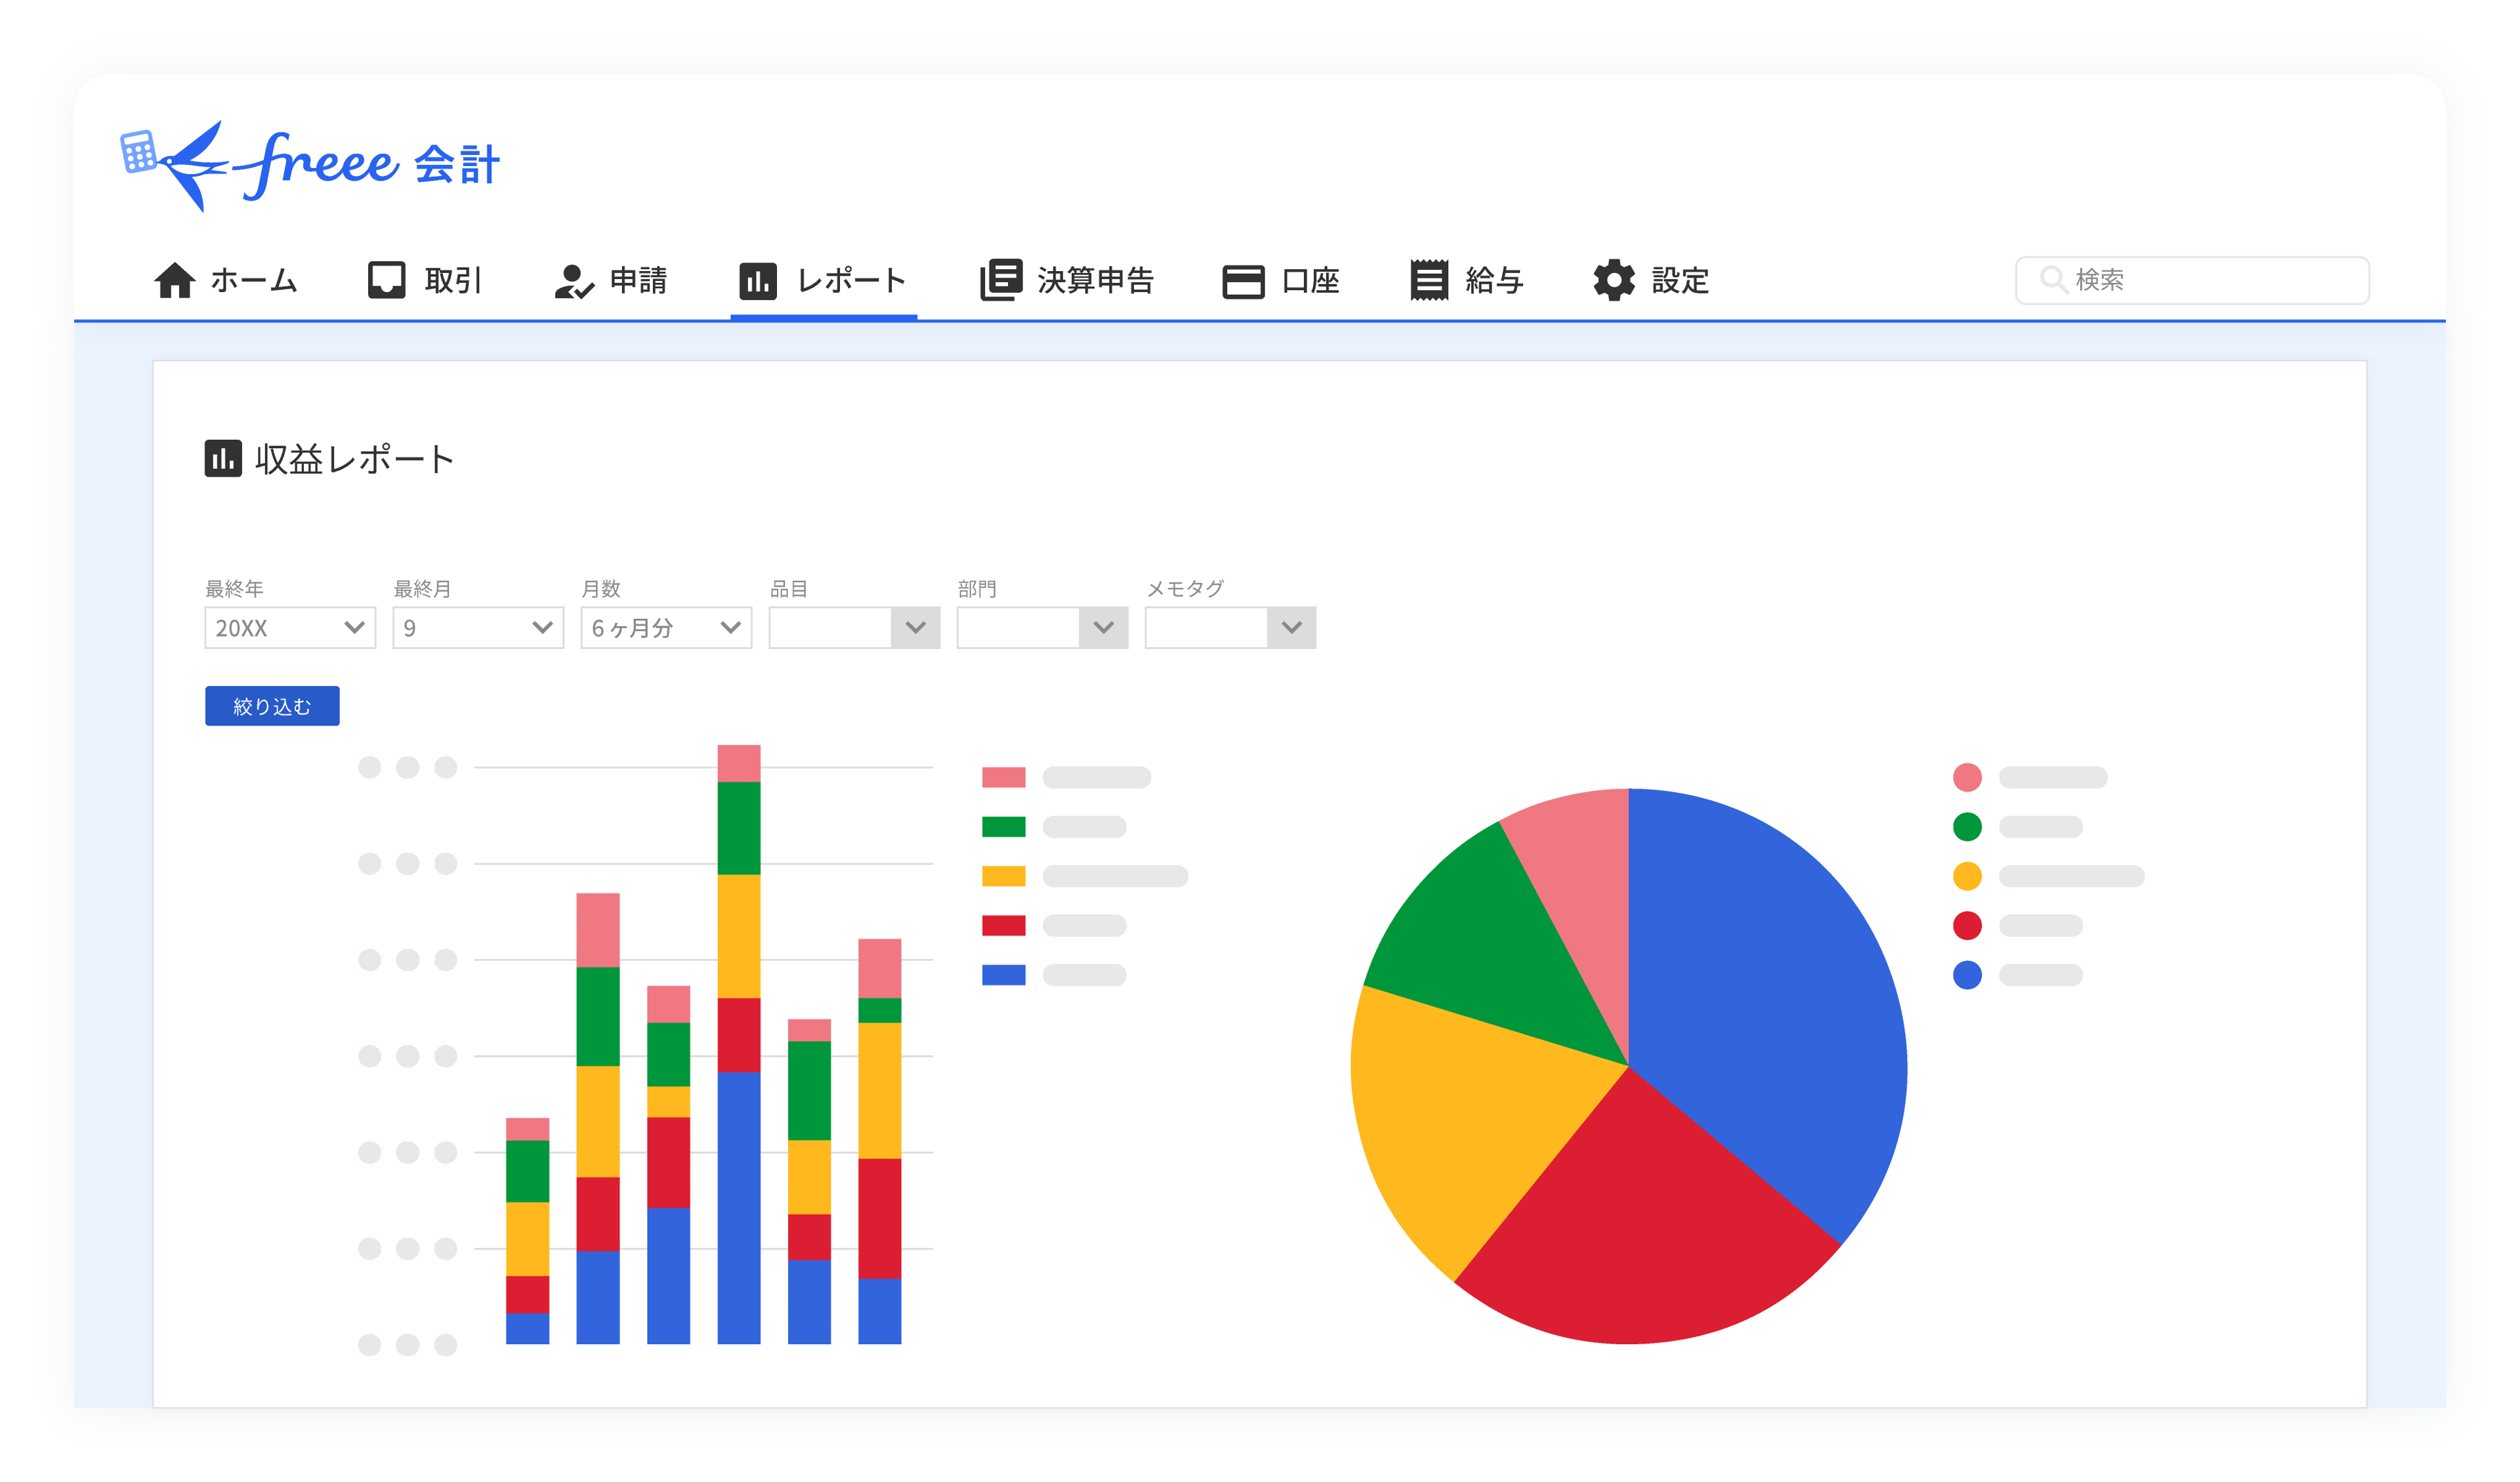The image size is (2520, 1482).
Task: Click the 絞り込む filter button
Action: [272, 706]
